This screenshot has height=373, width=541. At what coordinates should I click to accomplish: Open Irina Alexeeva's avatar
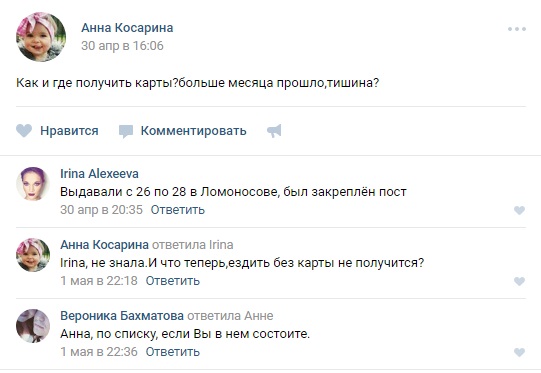pyautogui.click(x=33, y=184)
